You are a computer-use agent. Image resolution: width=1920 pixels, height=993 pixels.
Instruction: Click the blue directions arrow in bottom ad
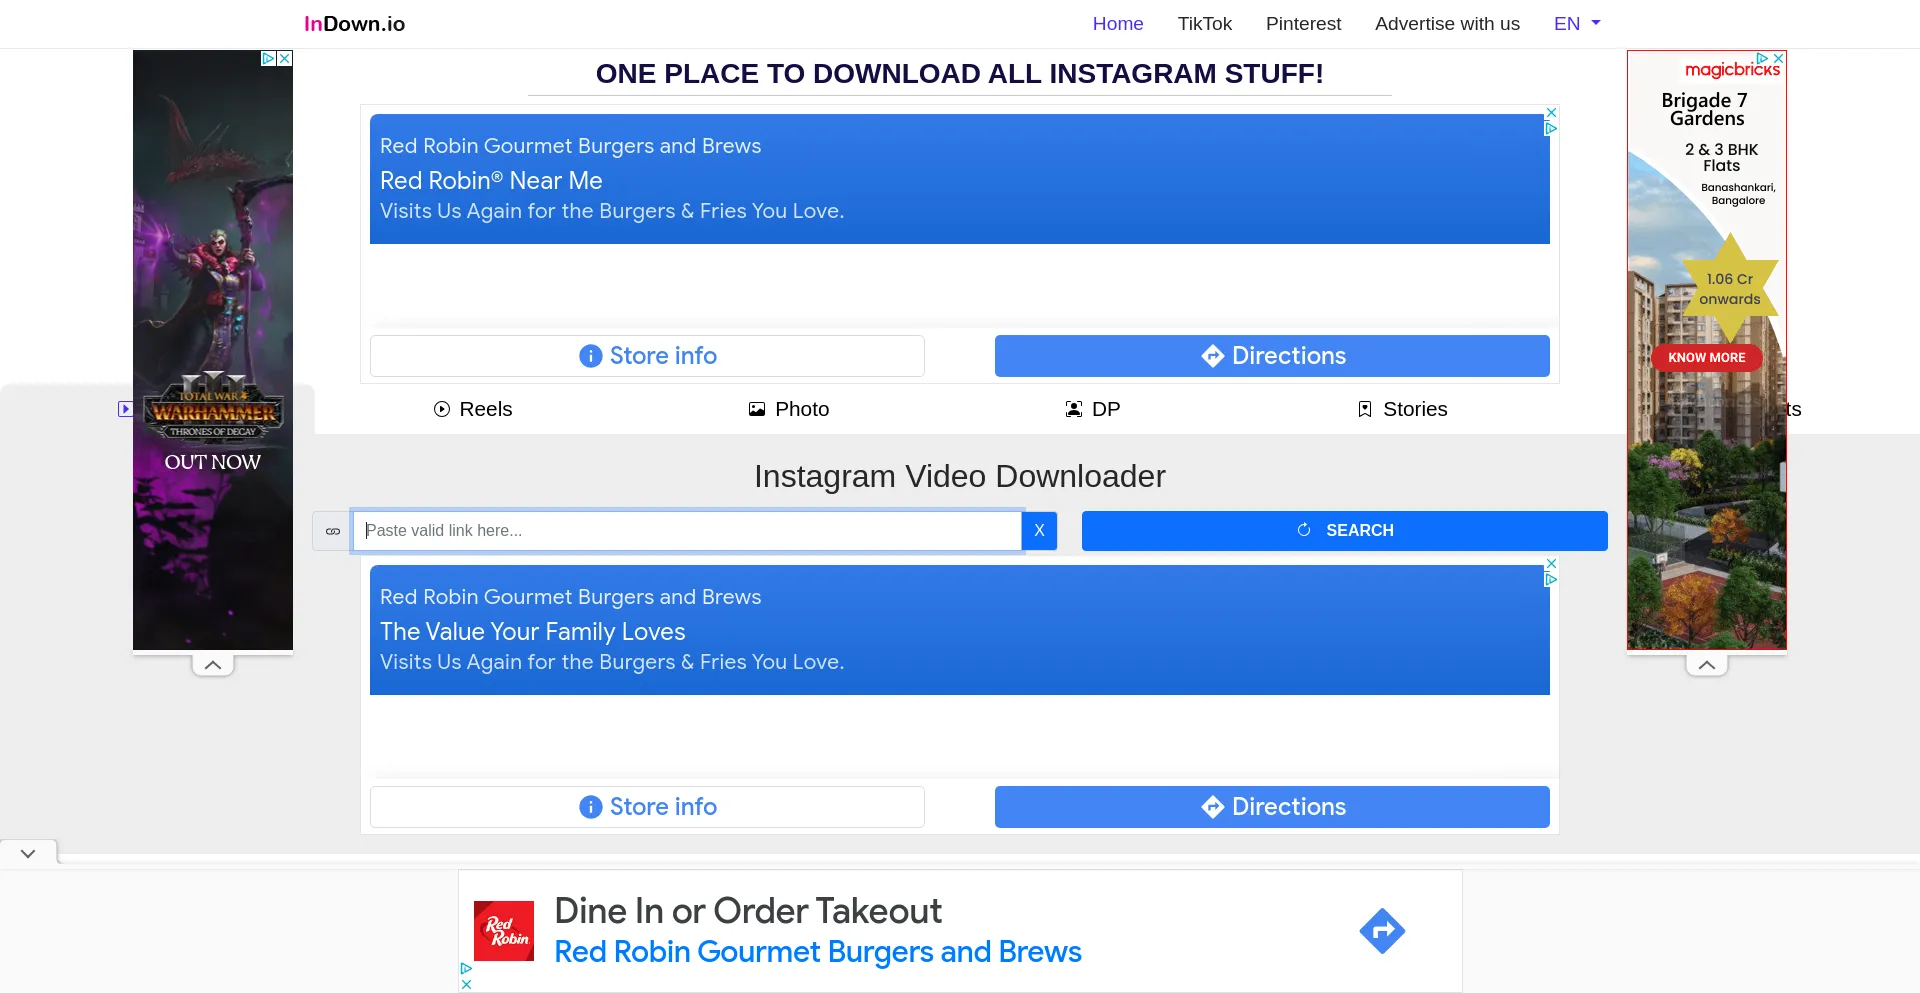point(1382,931)
